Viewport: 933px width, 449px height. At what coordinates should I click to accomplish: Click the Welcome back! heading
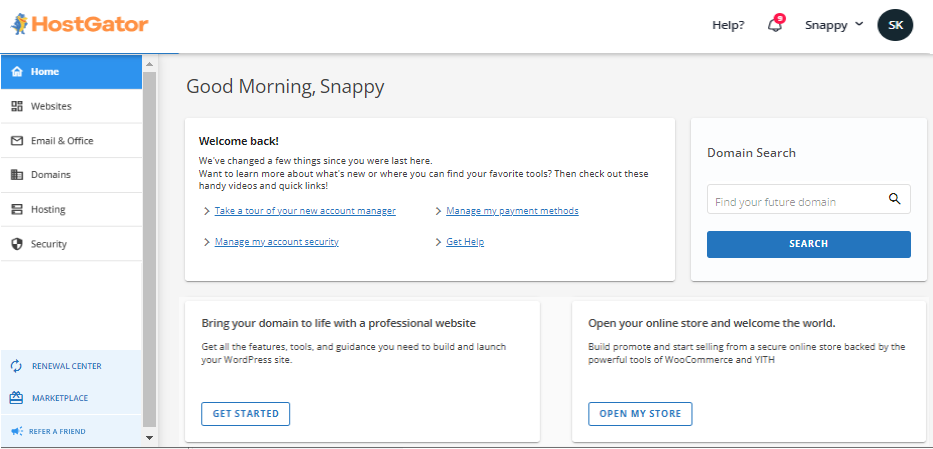239,141
